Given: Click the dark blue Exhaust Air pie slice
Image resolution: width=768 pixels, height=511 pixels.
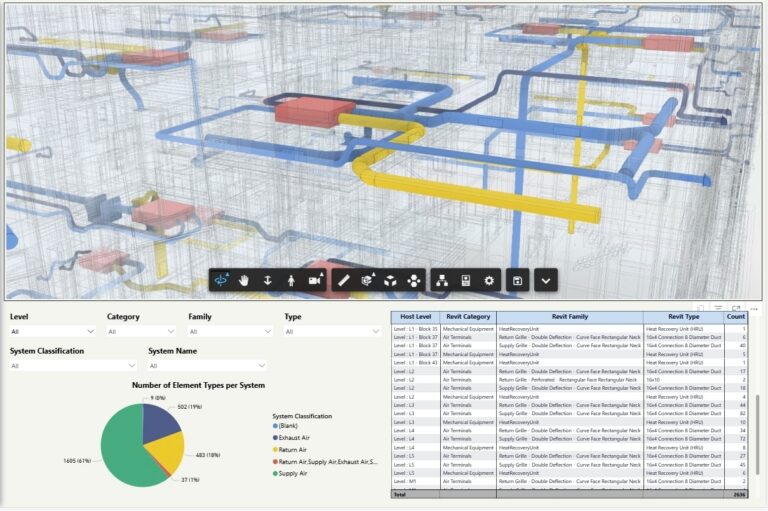Looking at the screenshot, I should (x=159, y=422).
